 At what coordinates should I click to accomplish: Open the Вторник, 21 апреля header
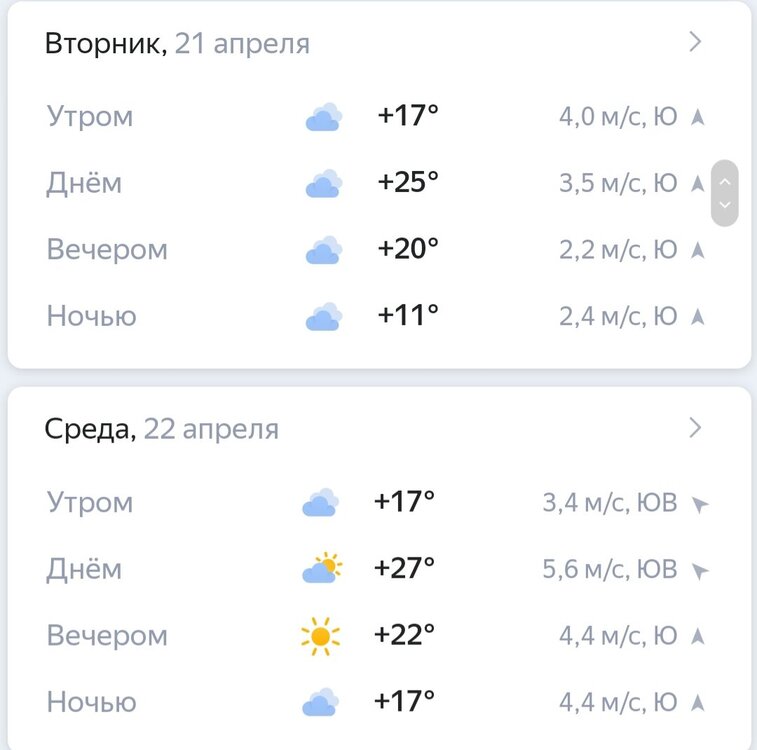tap(177, 43)
